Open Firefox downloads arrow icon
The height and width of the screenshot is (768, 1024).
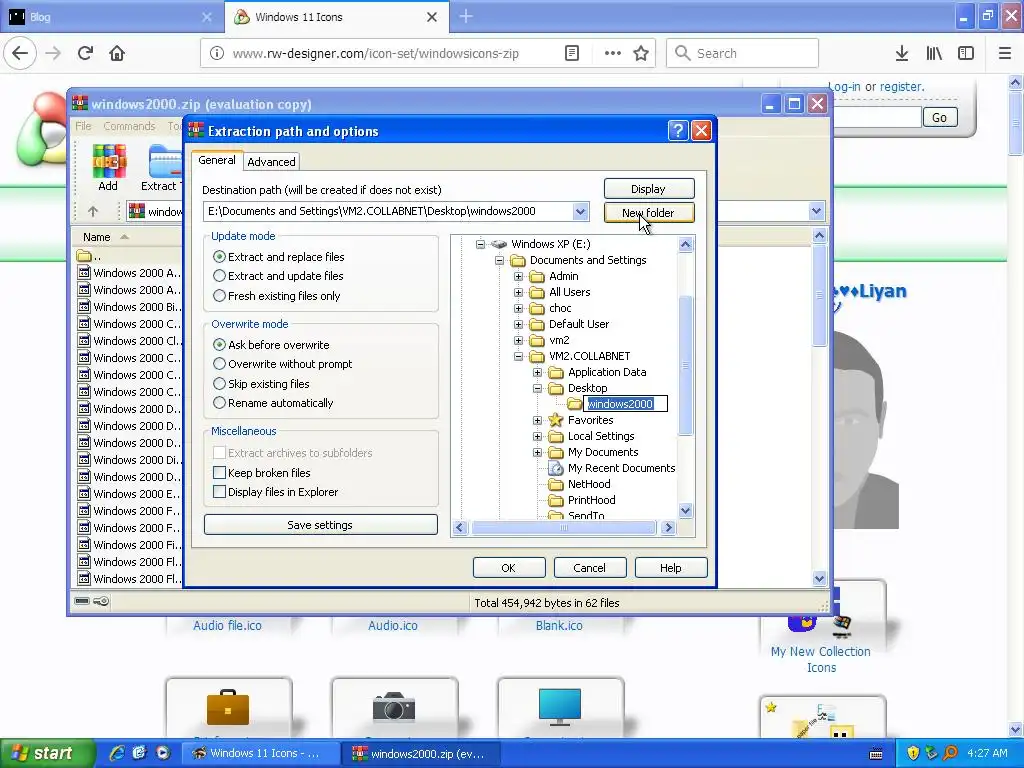pos(902,53)
